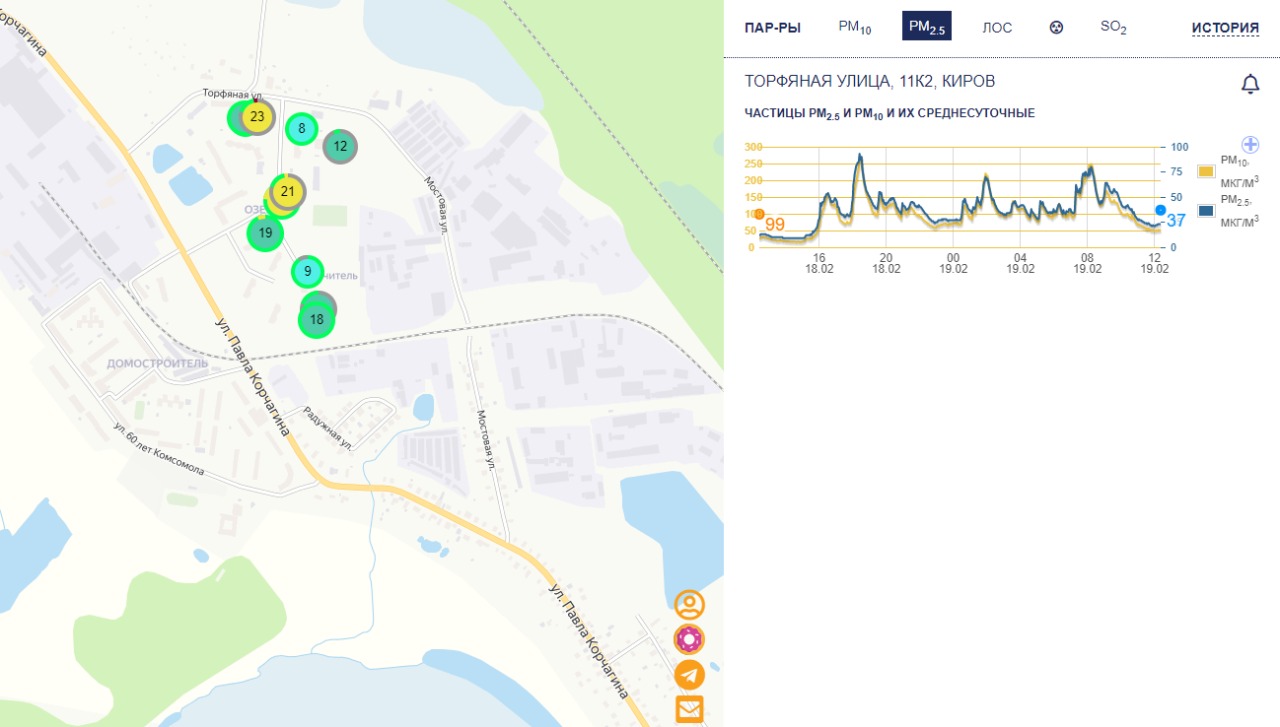Select the sensor marker showing 21
The height and width of the screenshot is (727, 1280).
tap(288, 191)
